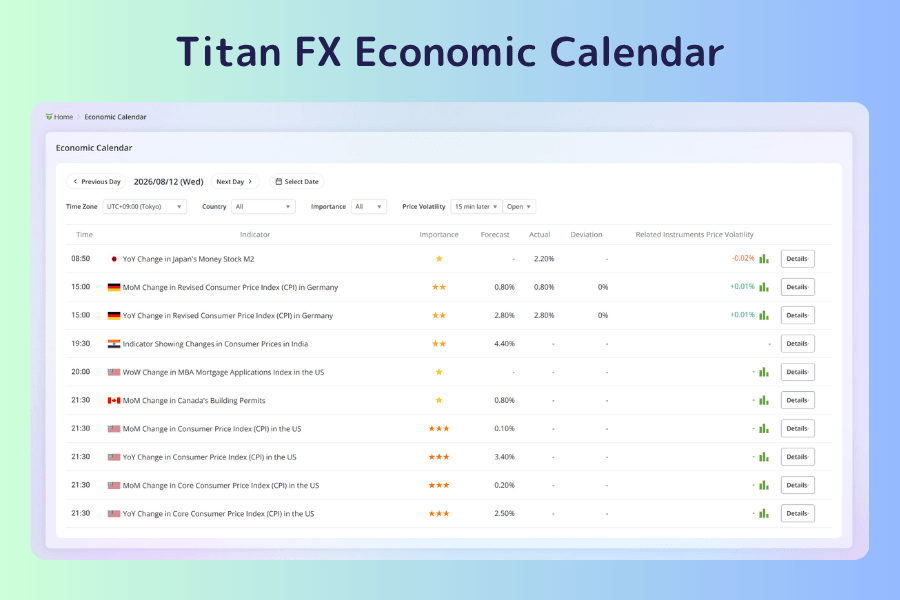Click India flag in Consumer Prices row

tap(114, 344)
